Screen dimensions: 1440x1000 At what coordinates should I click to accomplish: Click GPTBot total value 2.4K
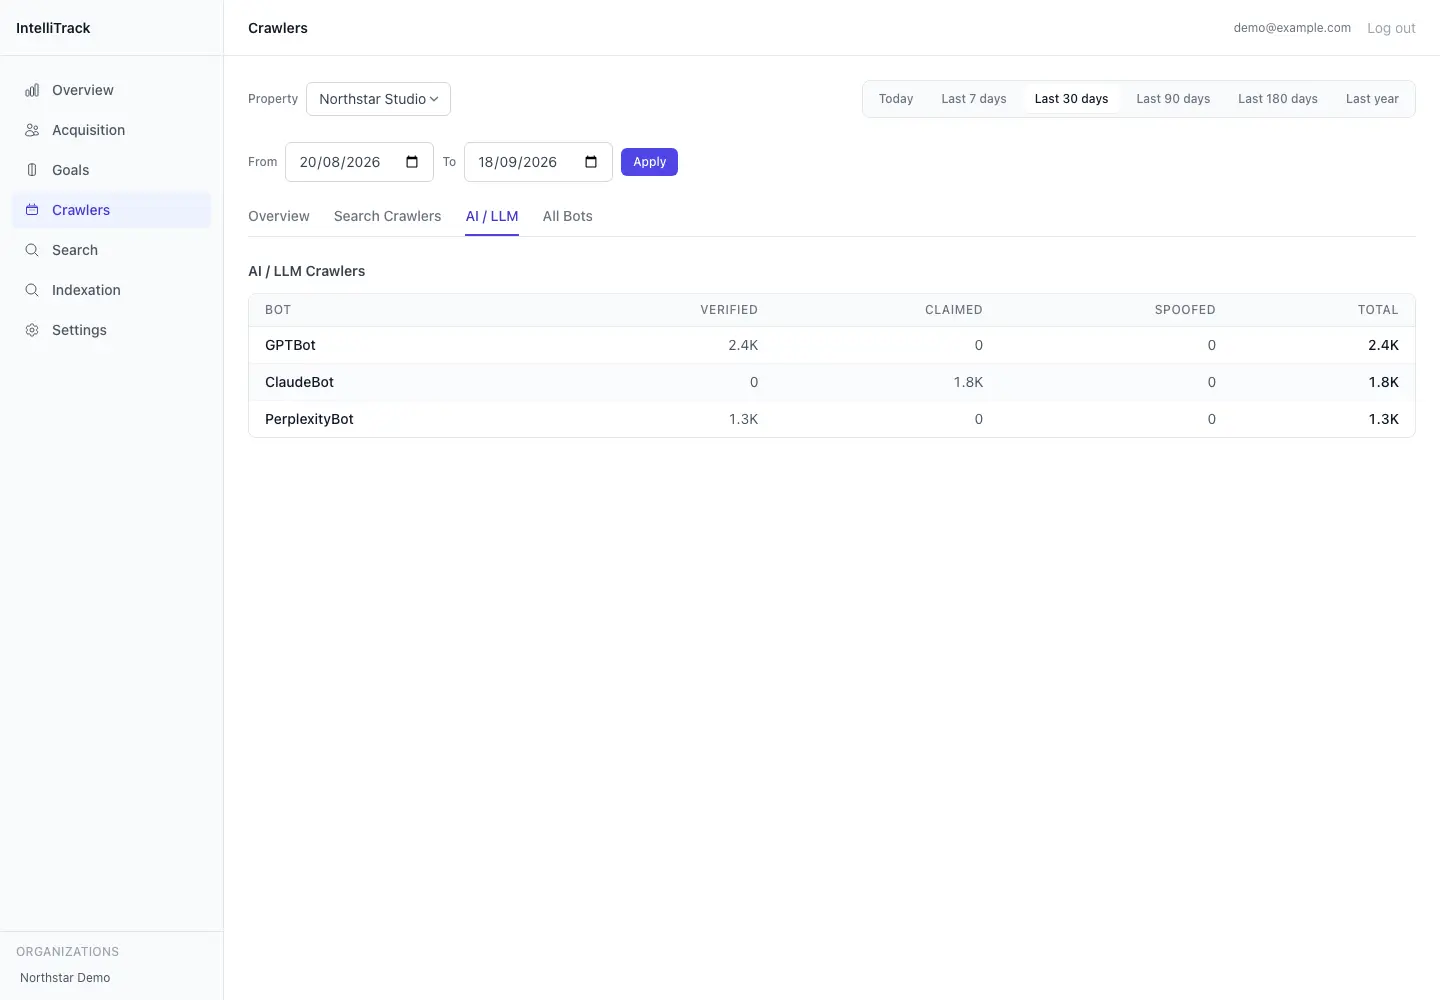pyautogui.click(x=1383, y=345)
